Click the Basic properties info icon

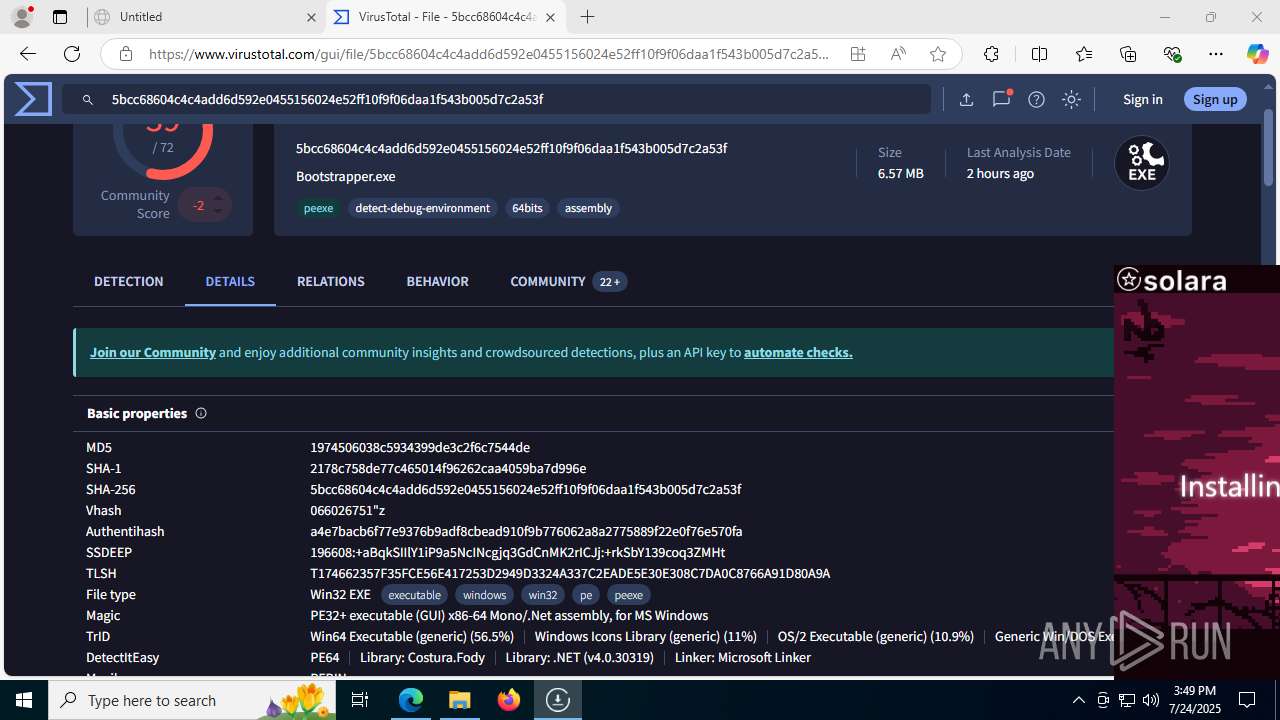click(x=201, y=413)
